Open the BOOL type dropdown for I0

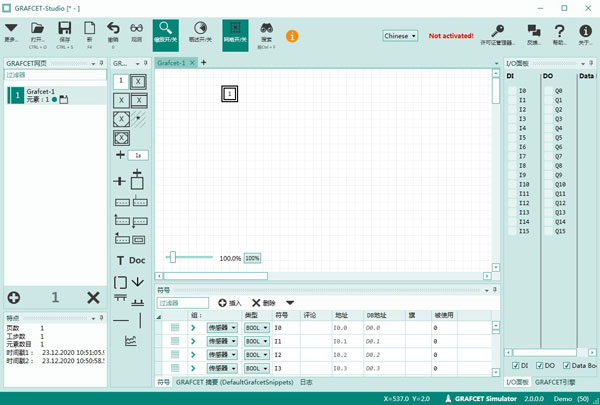click(256, 327)
